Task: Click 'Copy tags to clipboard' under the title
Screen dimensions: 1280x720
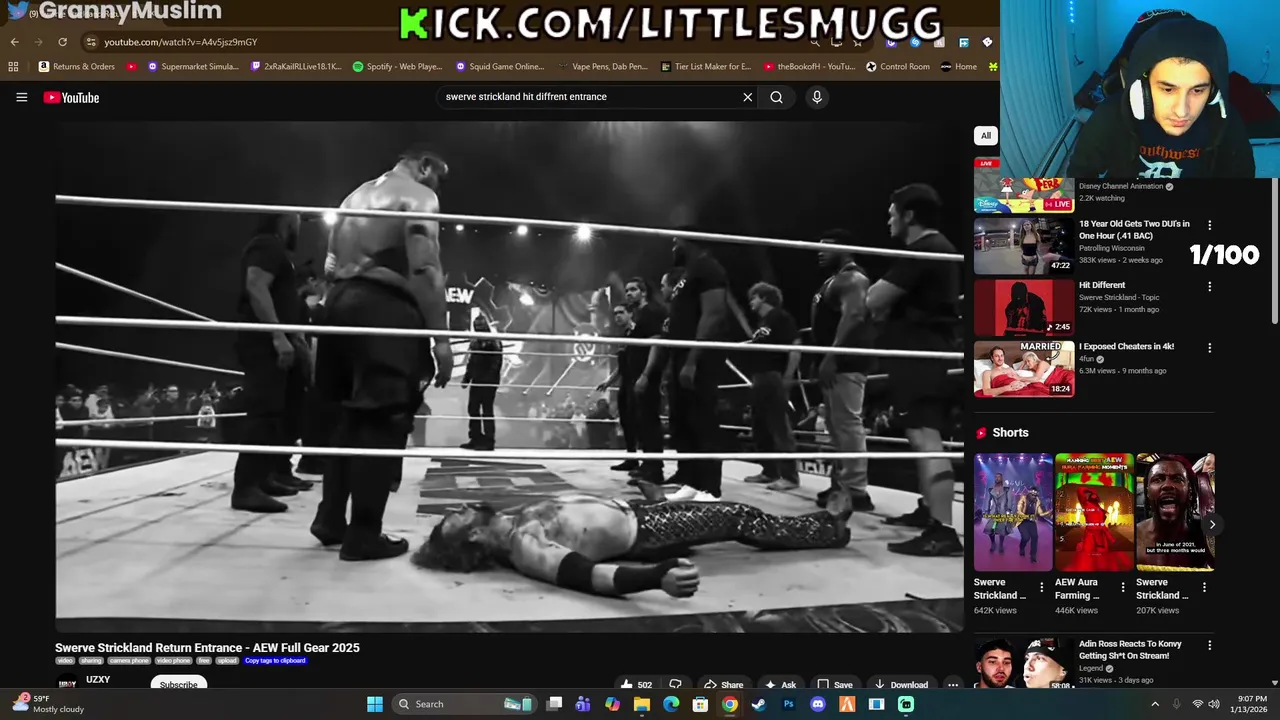Action: (x=275, y=661)
